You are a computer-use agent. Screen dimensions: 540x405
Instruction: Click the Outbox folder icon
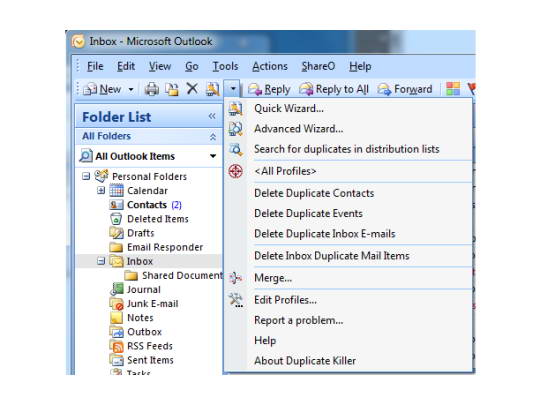click(x=116, y=332)
